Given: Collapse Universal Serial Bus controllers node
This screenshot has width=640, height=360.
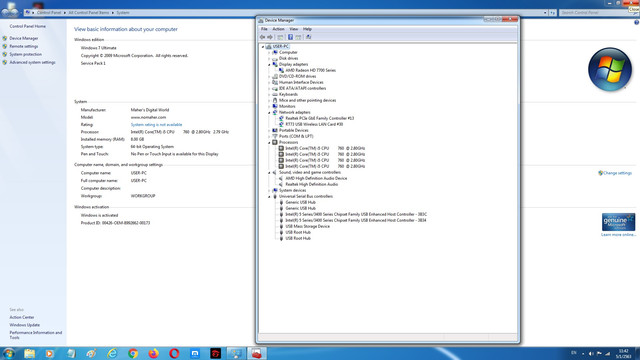Looking at the screenshot, I should coord(269,197).
